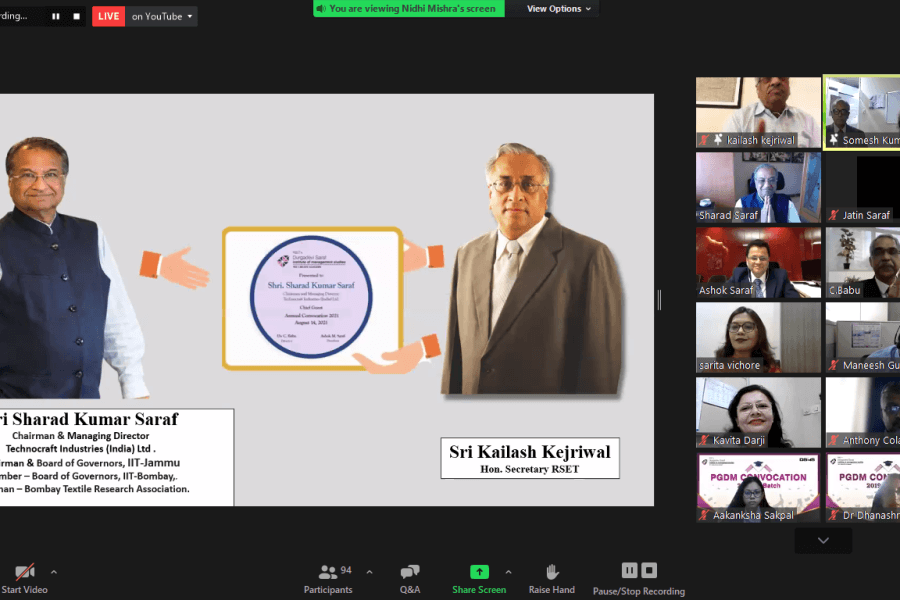900x600 pixels.
Task: Open the View Options menu
Action: point(559,9)
